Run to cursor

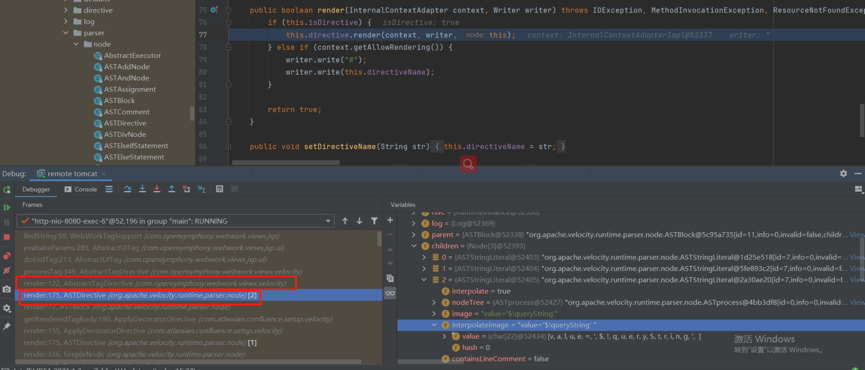click(x=201, y=189)
